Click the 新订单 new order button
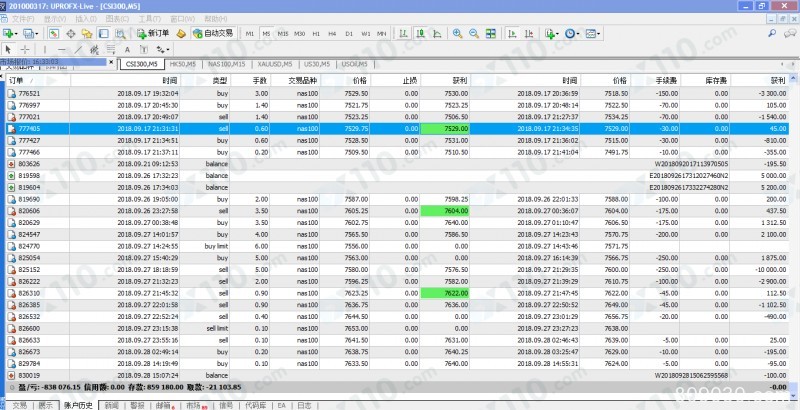 [x=153, y=34]
